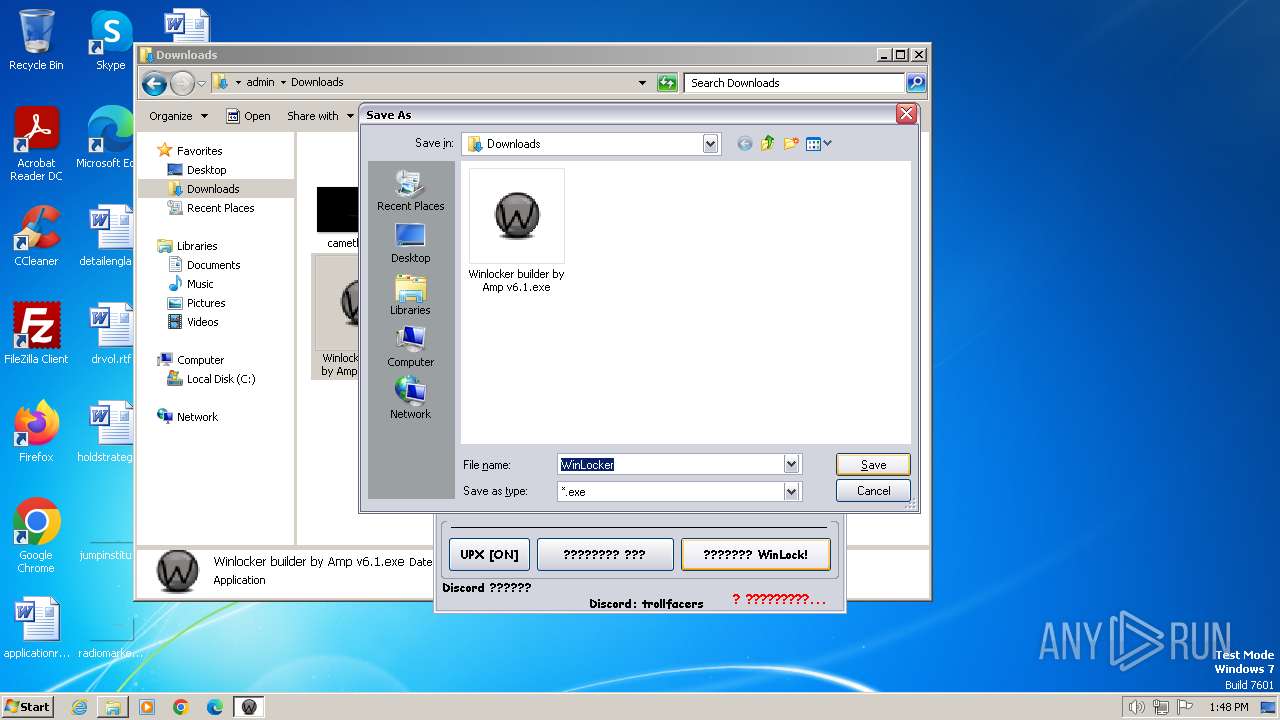This screenshot has height=720, width=1280.
Task: Select CCleaner desktop icon
Action: pyautogui.click(x=36, y=235)
